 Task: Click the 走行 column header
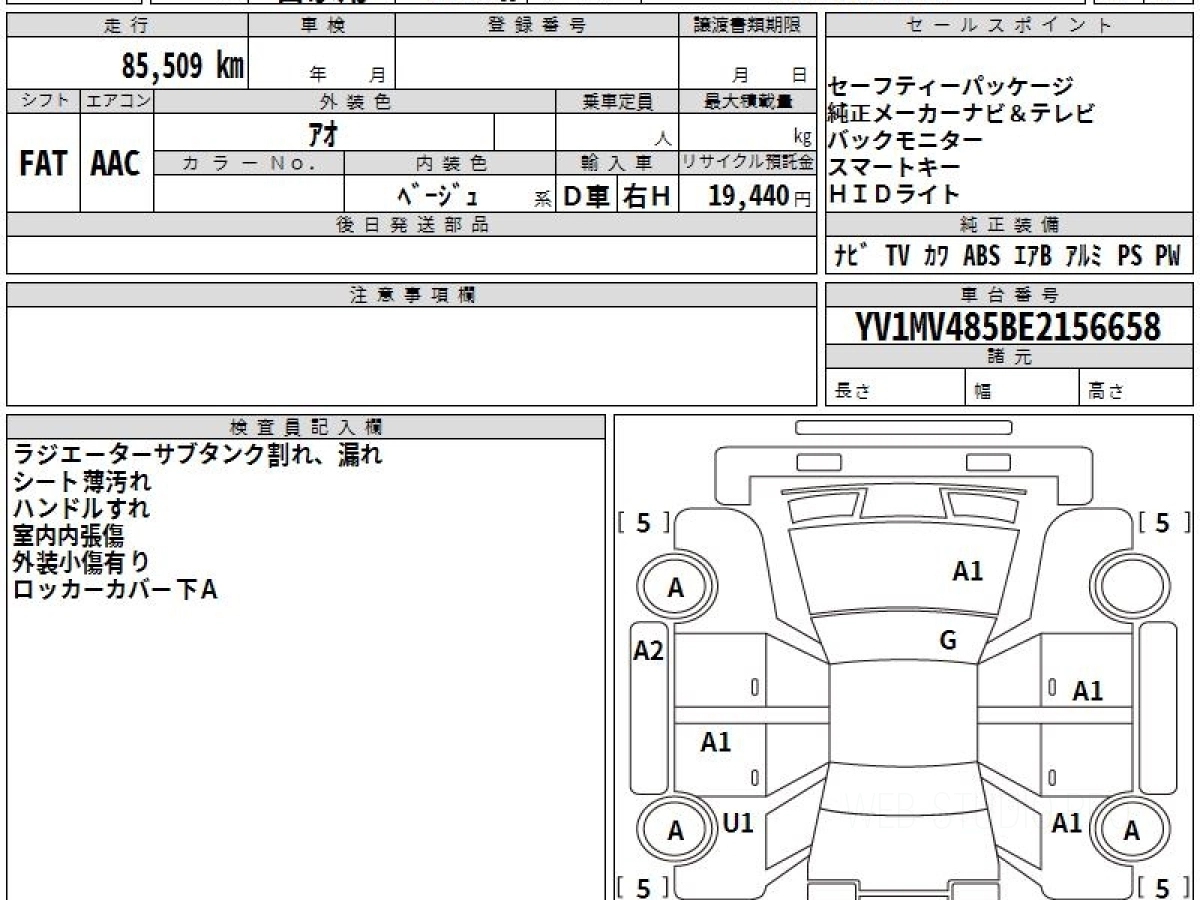click(x=127, y=26)
